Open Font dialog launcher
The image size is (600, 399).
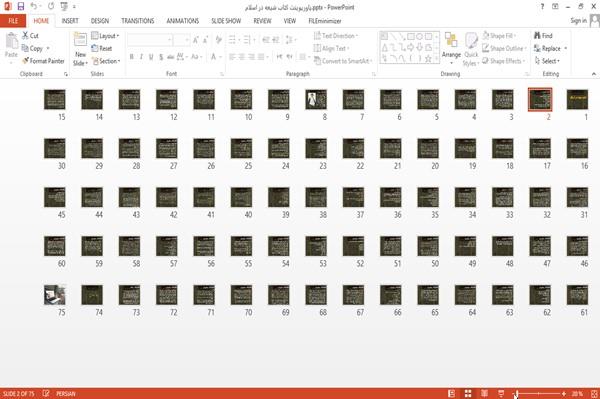pos(222,74)
